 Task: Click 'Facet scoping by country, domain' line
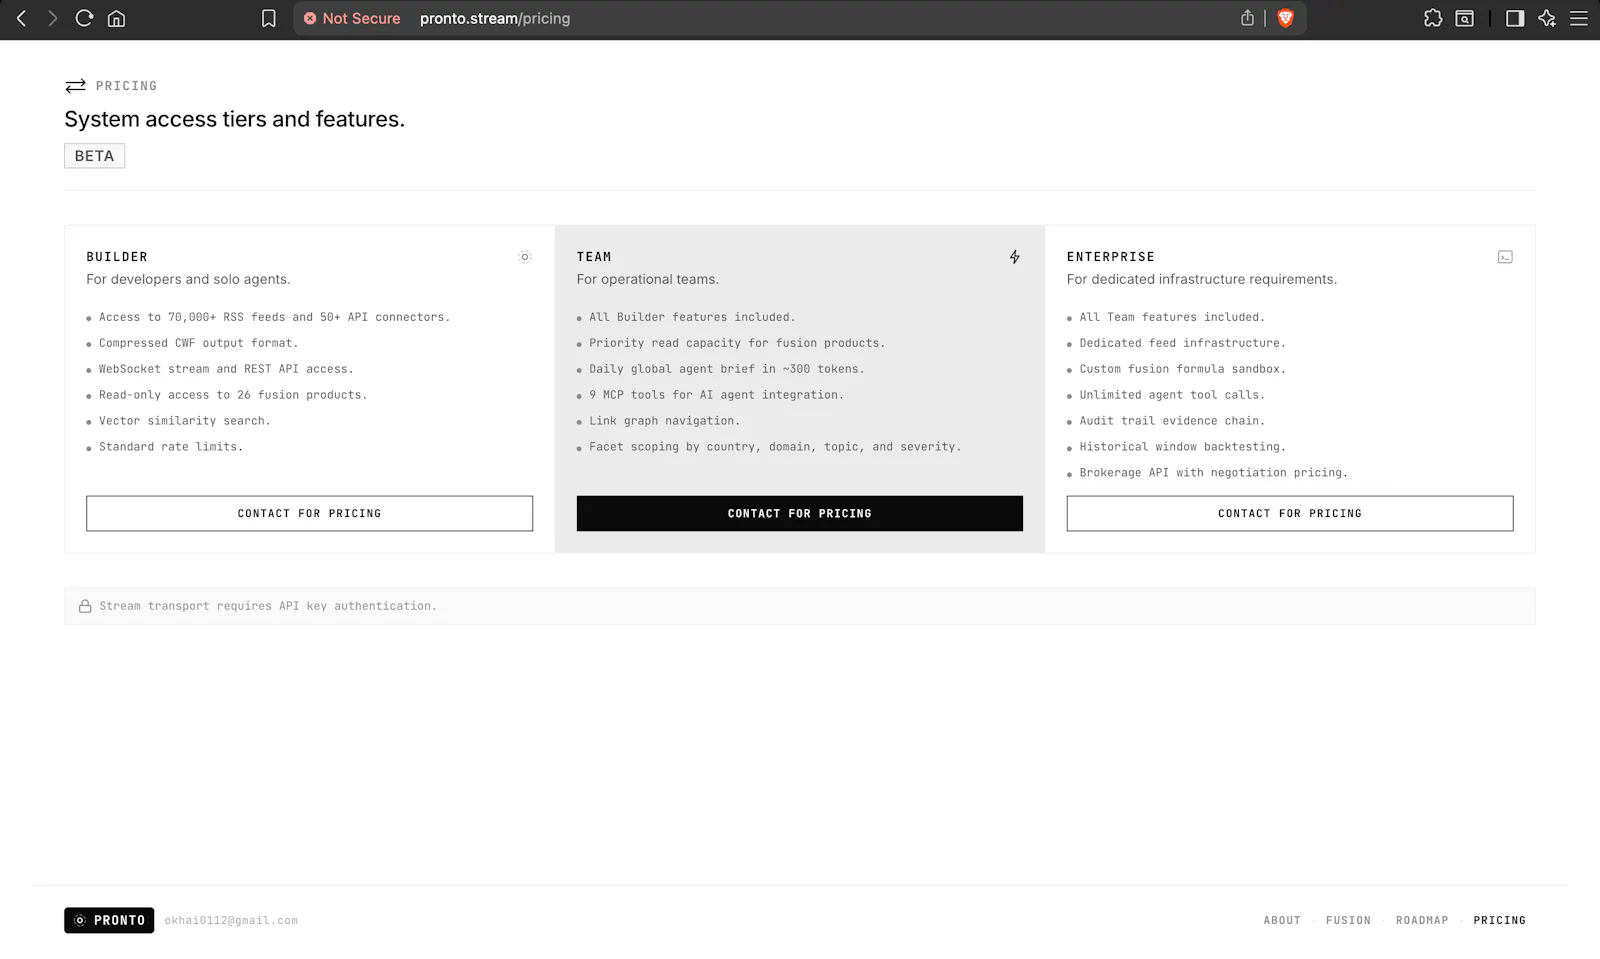[775, 447]
